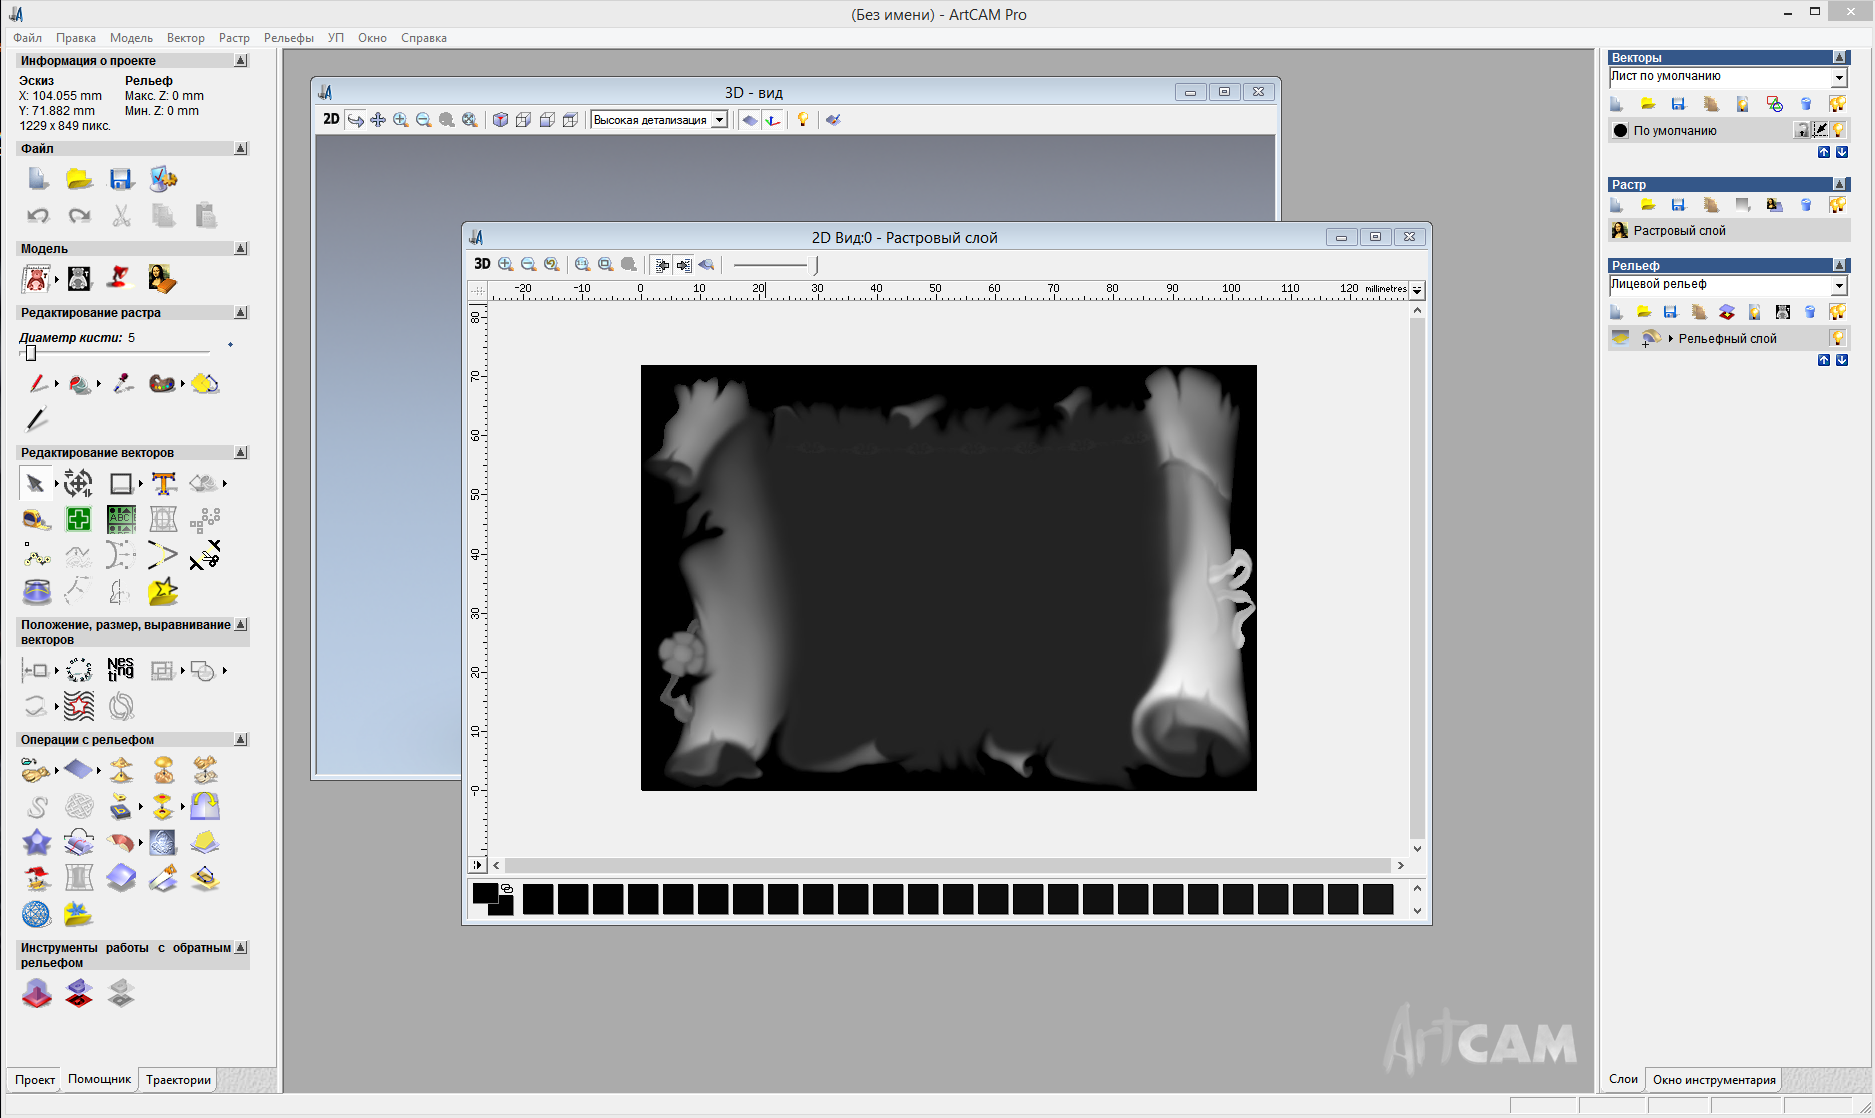Open the ruler units dropdown in 2D view
Image resolution: width=1875 pixels, height=1118 pixels.
click(1417, 290)
